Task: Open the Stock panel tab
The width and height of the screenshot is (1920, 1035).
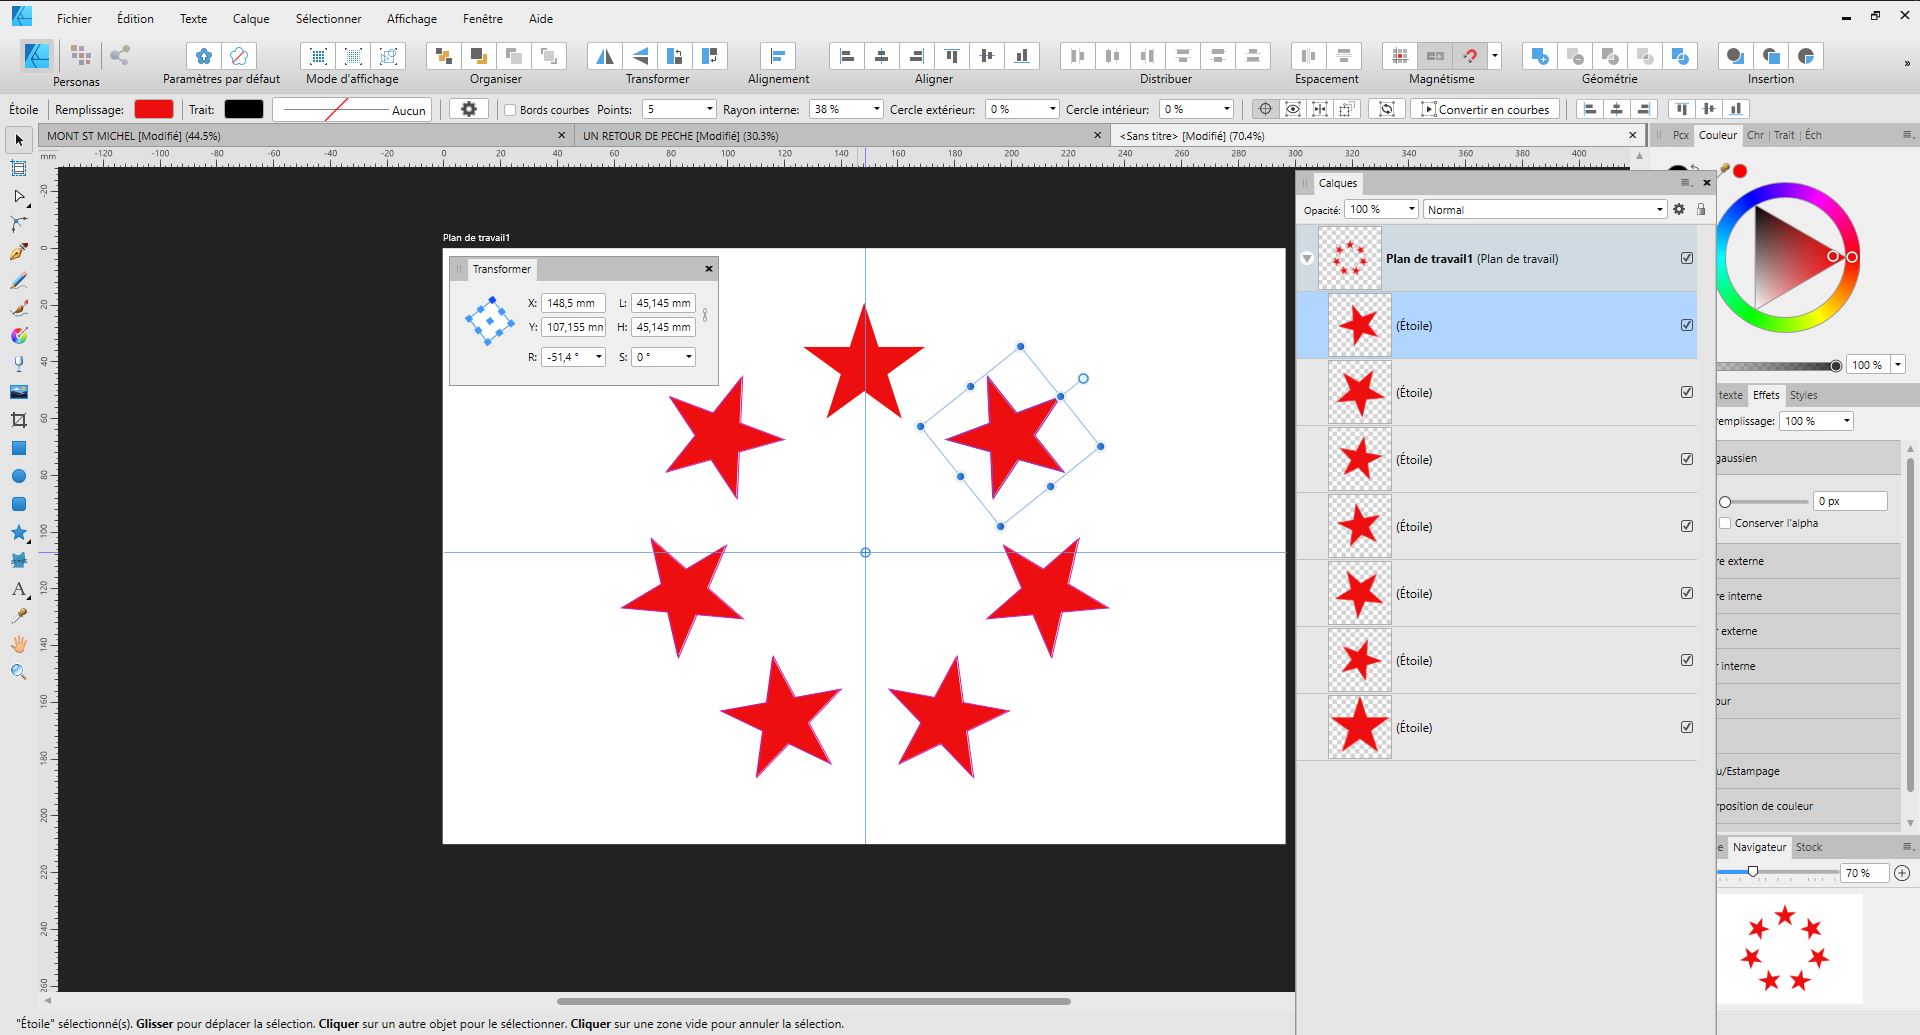Action: [1808, 847]
